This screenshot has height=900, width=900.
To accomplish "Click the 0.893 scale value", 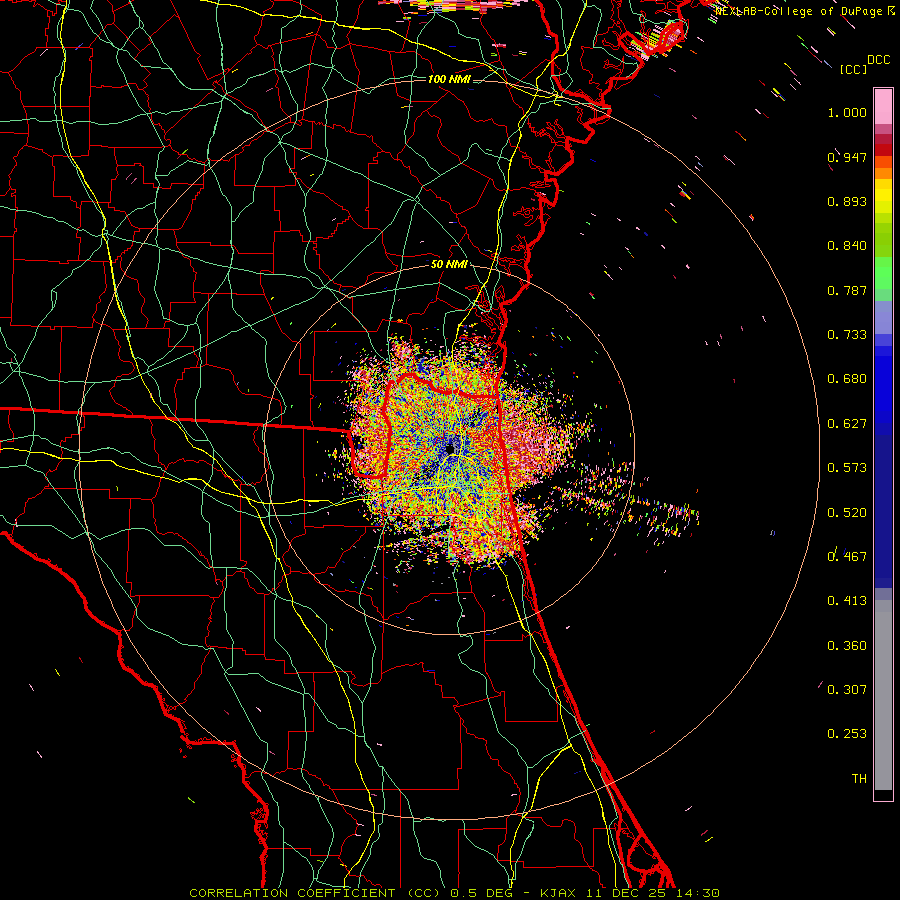I will (x=847, y=201).
